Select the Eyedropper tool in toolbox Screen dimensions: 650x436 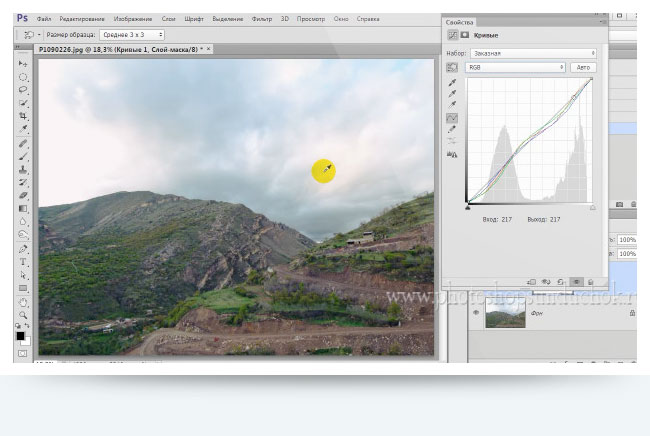click(23, 129)
